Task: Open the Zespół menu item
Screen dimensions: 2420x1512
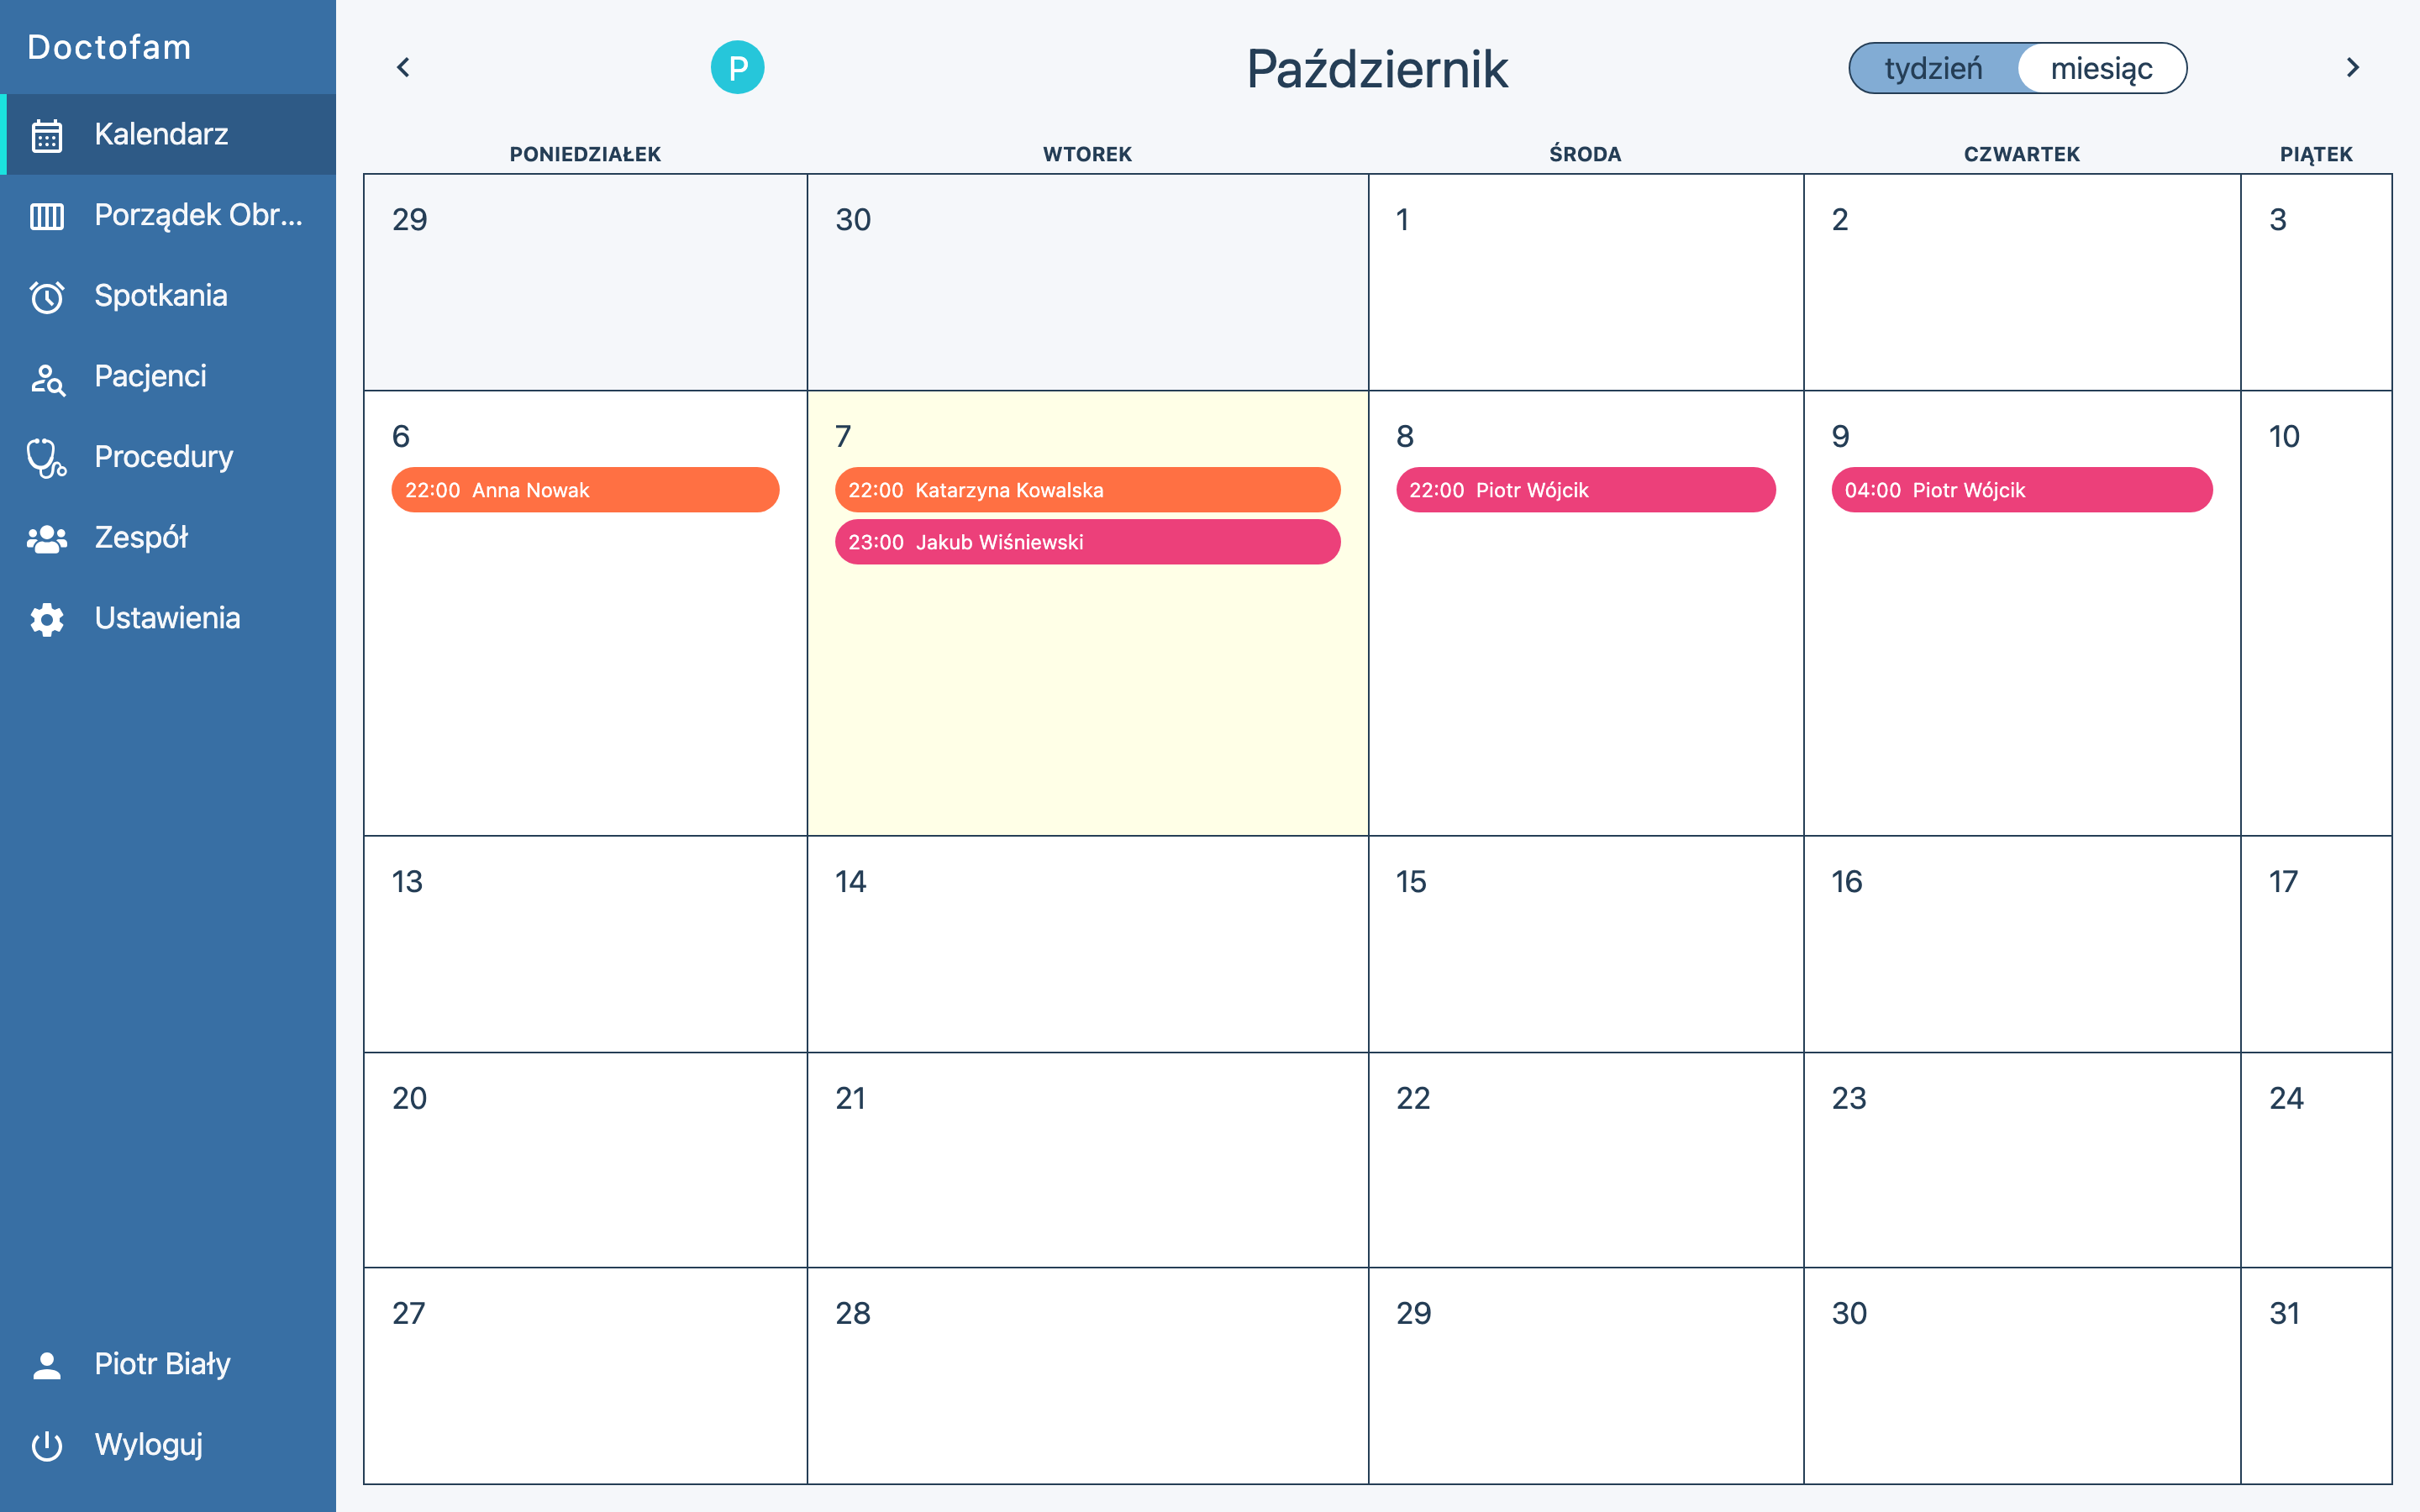Action: (141, 537)
